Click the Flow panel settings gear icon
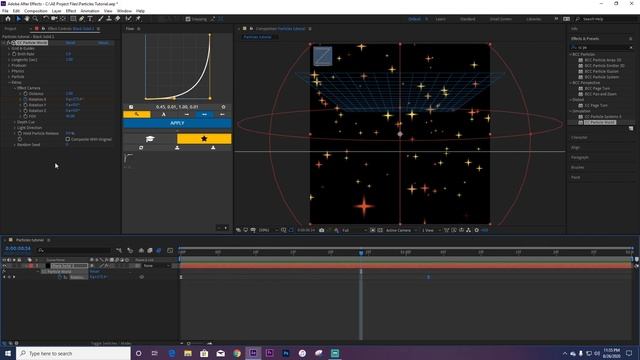The height and width of the screenshot is (360, 640). 223,107
